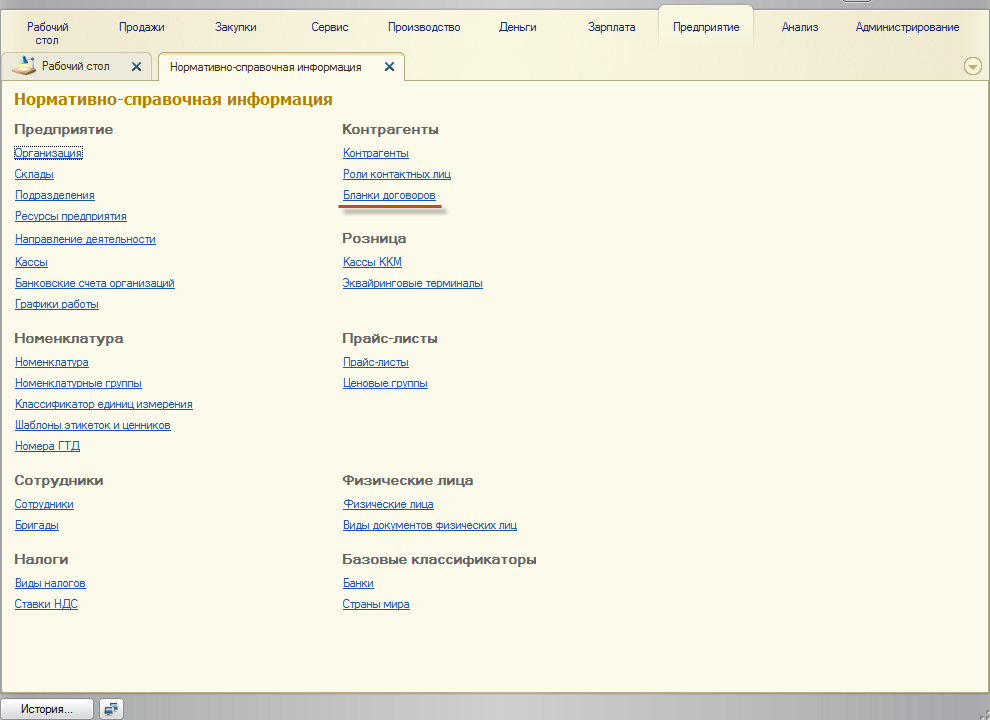Image resolution: width=990 pixels, height=720 pixels.
Task: Open Номера ГТД link
Action: [47, 446]
